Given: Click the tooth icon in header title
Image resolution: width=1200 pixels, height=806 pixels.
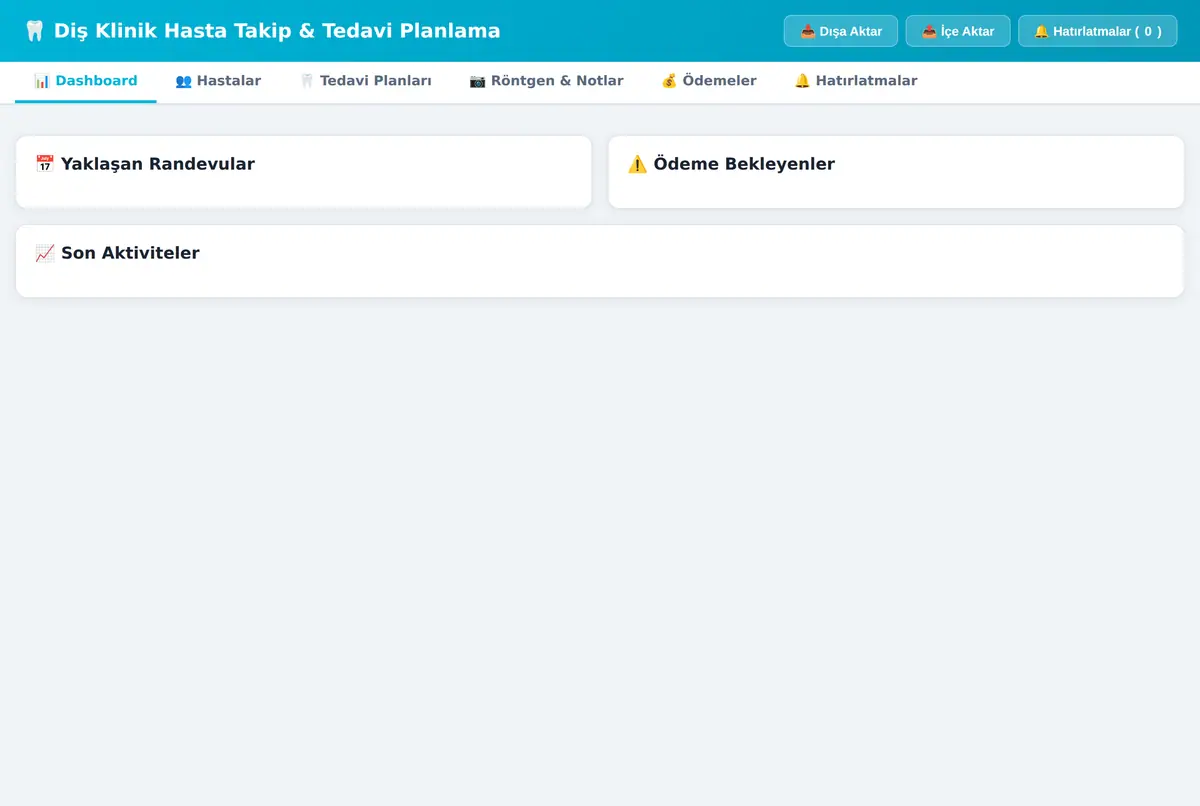Looking at the screenshot, I should pos(35,31).
